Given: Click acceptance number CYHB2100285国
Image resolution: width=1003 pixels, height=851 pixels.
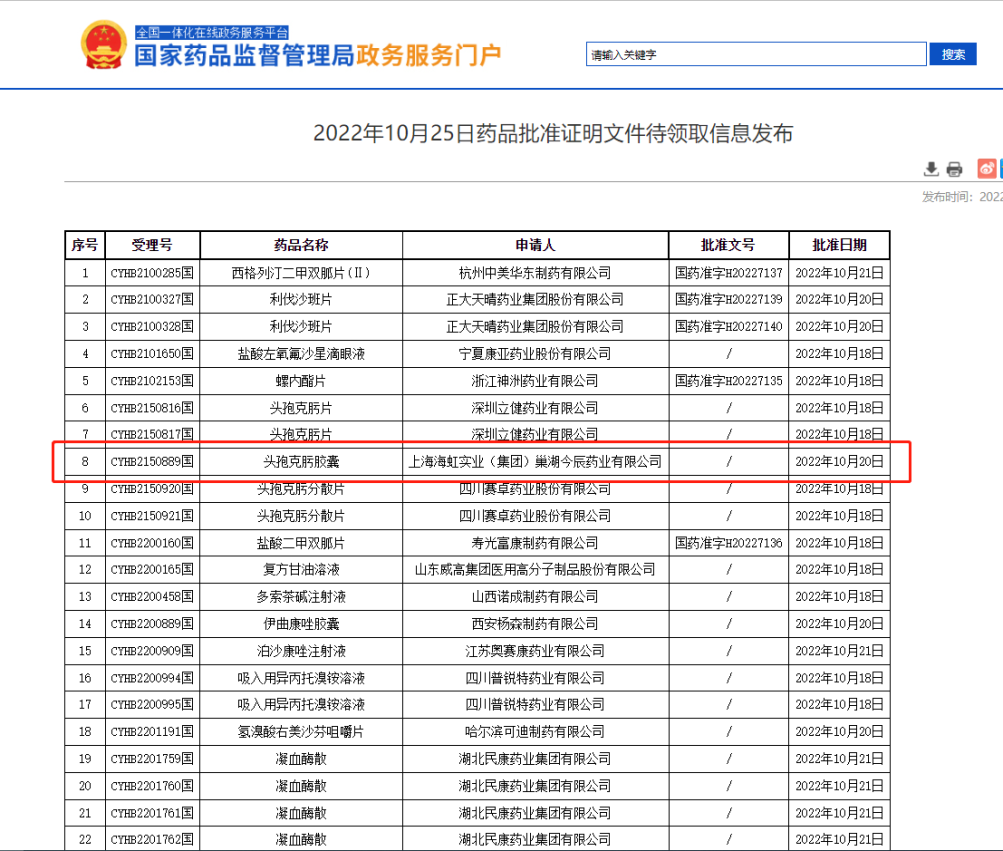Looking at the screenshot, I should pyautogui.click(x=152, y=272).
